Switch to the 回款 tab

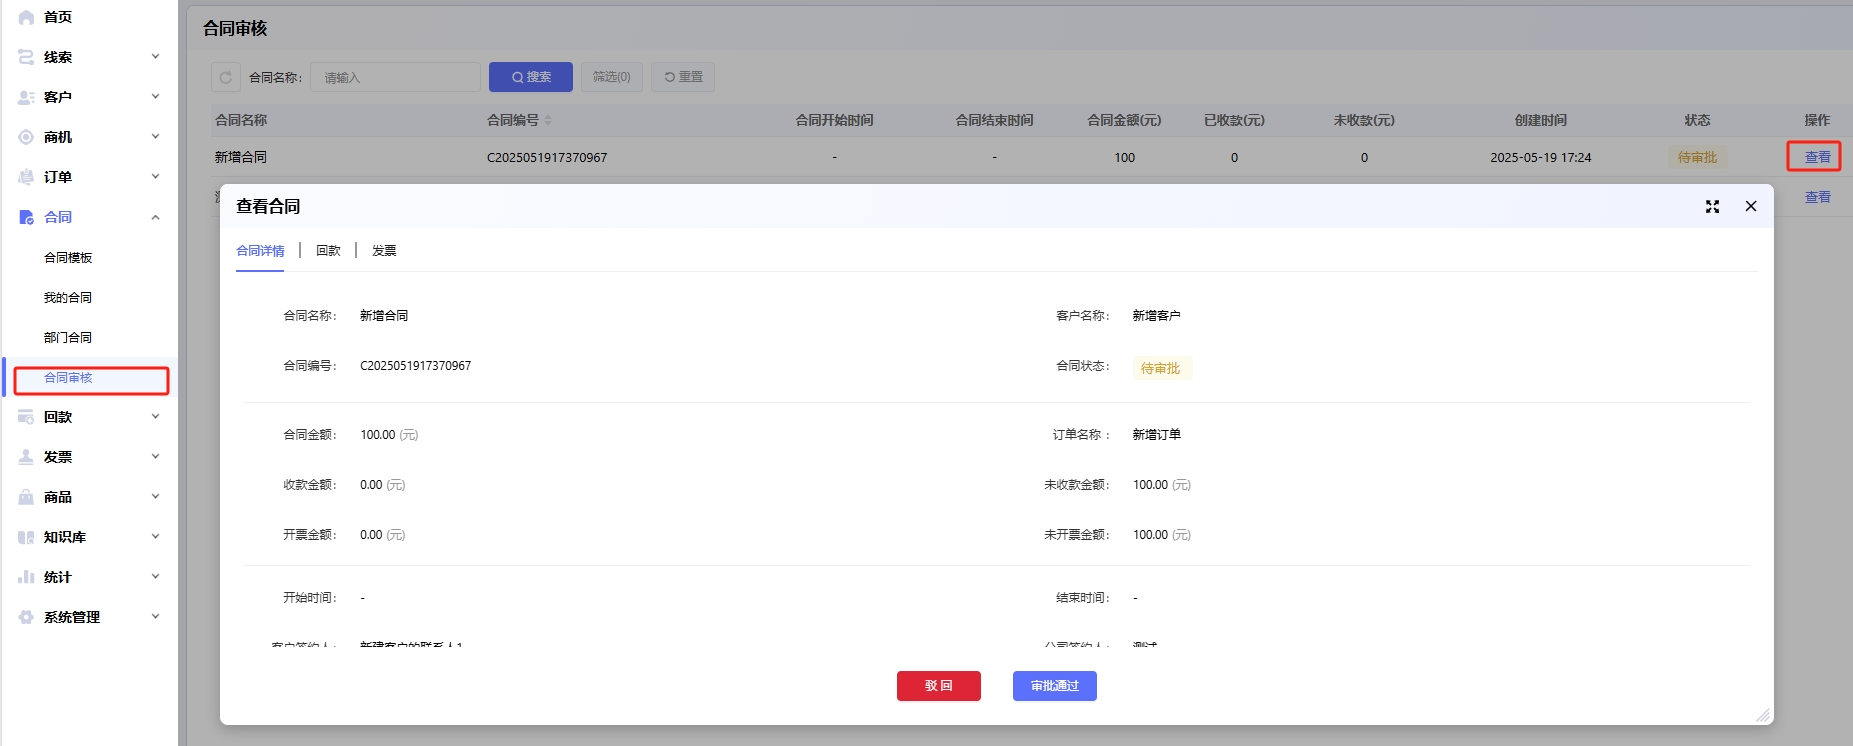[328, 251]
